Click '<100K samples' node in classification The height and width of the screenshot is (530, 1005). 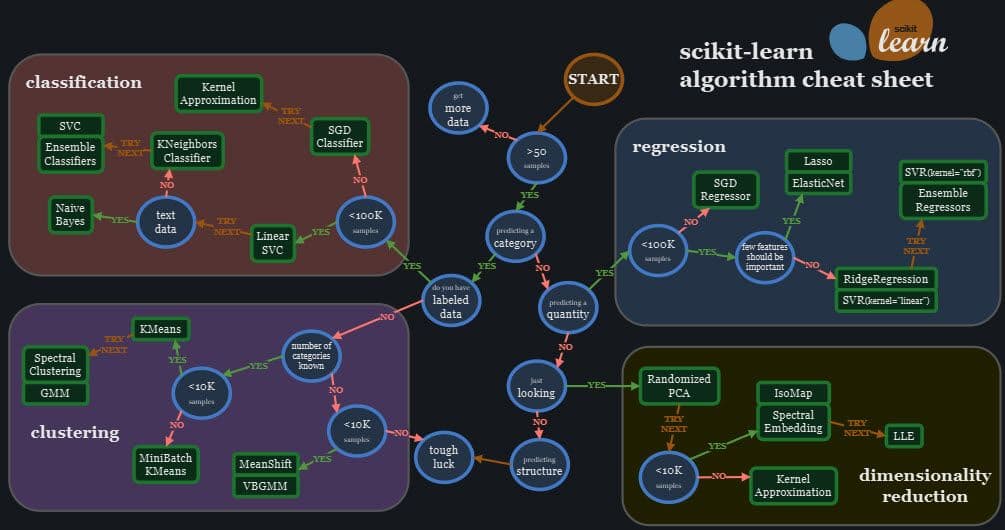(365, 222)
